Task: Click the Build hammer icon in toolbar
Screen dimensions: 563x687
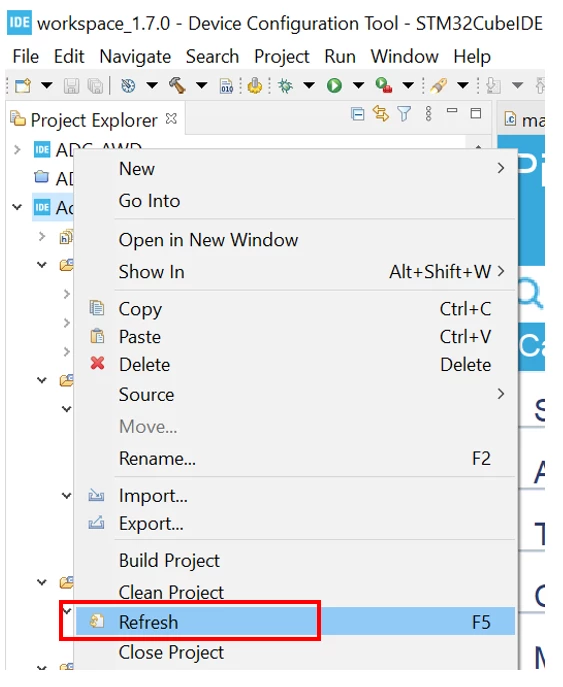Action: click(177, 85)
